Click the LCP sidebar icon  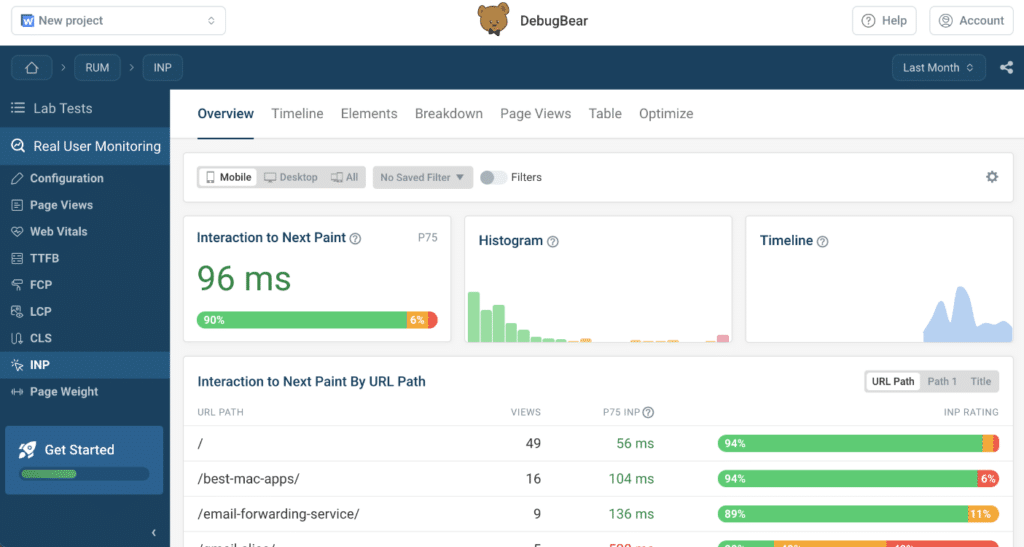pyautogui.click(x=17, y=311)
